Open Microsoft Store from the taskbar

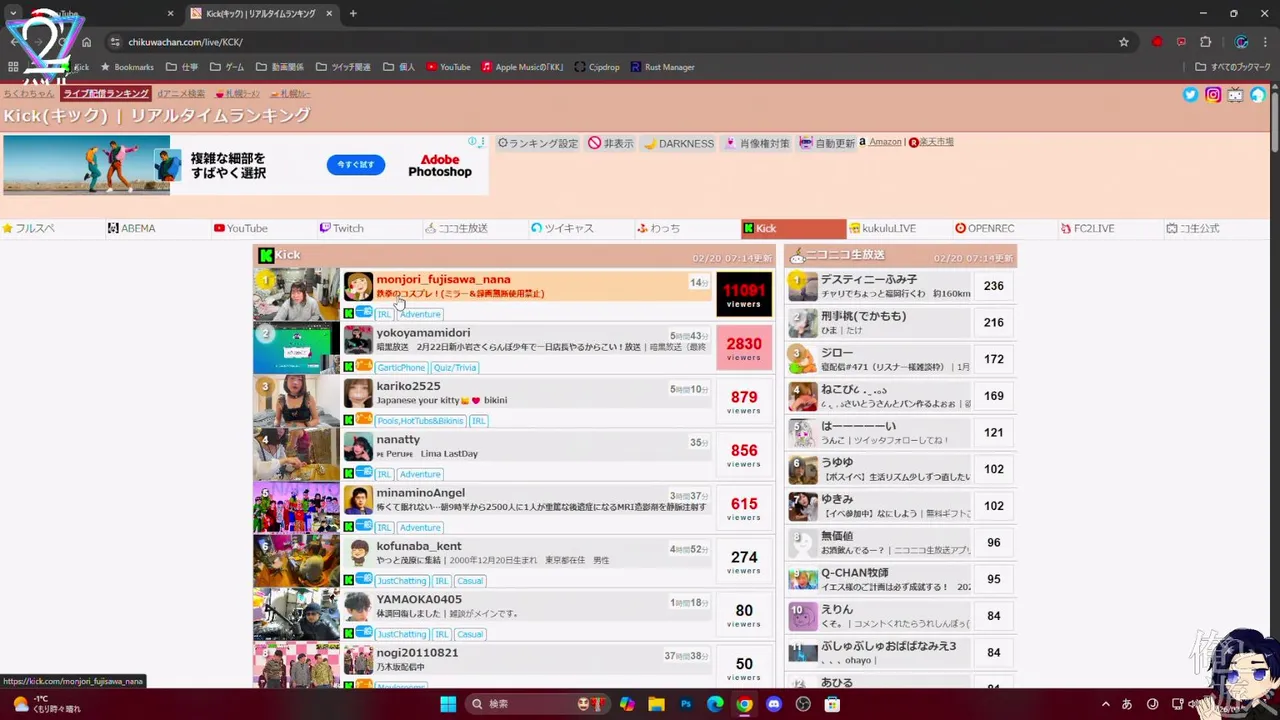pos(832,704)
